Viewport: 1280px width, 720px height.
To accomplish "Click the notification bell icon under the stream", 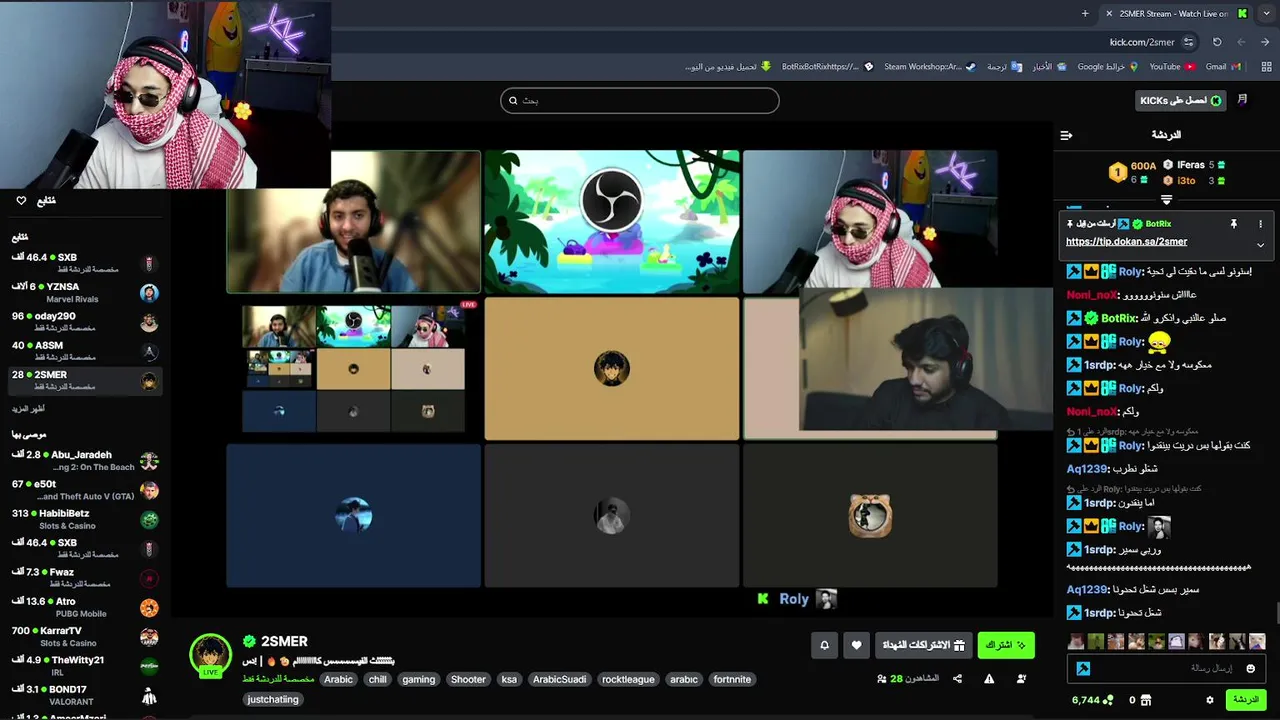I will pos(824,645).
